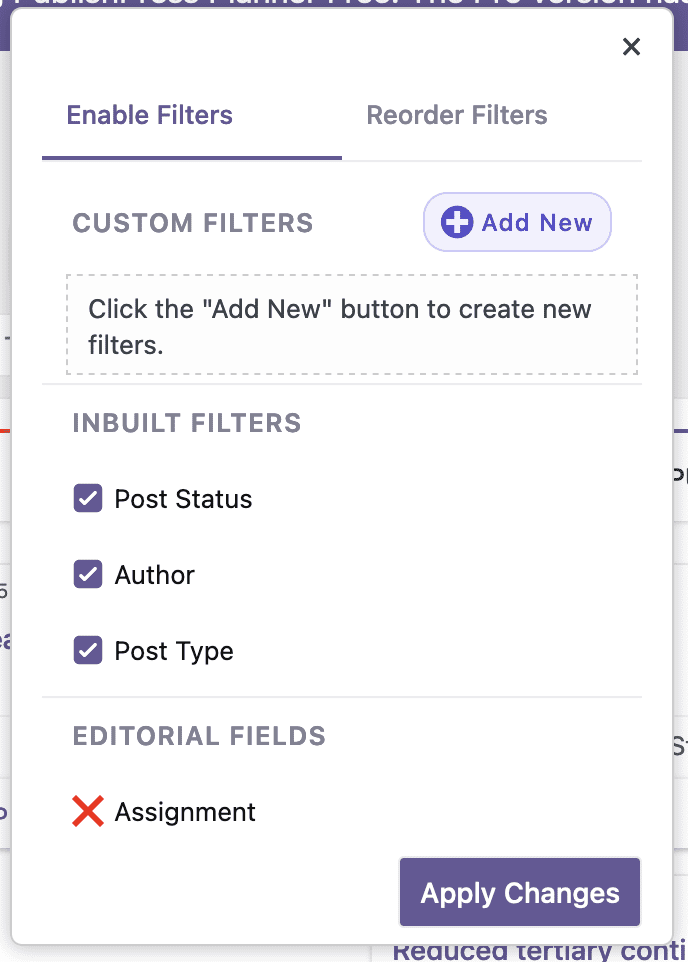688x962 pixels.
Task: Disable the Author filter checkbox
Action: tap(88, 574)
